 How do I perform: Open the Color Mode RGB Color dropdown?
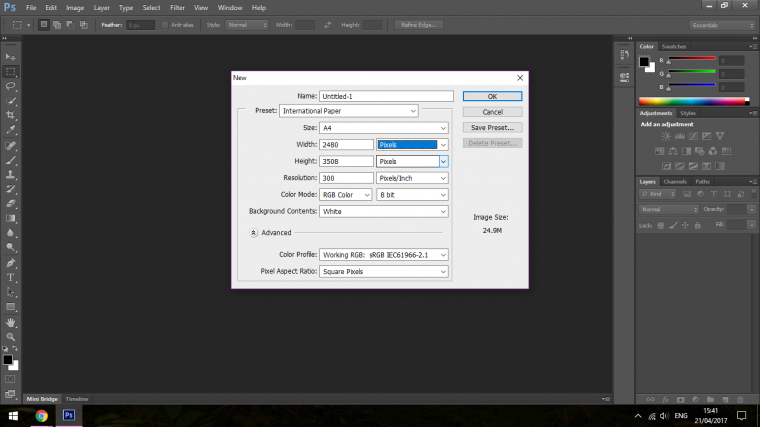(345, 195)
